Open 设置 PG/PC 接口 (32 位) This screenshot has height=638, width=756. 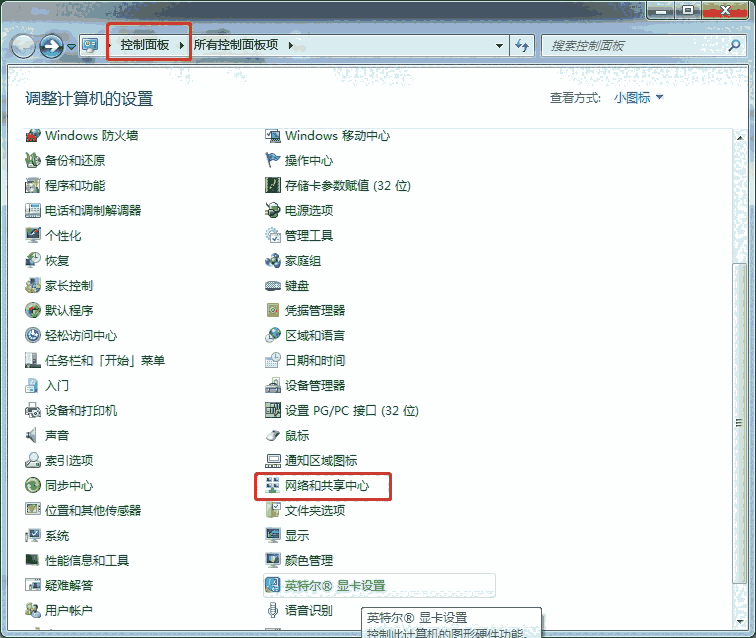(x=351, y=411)
